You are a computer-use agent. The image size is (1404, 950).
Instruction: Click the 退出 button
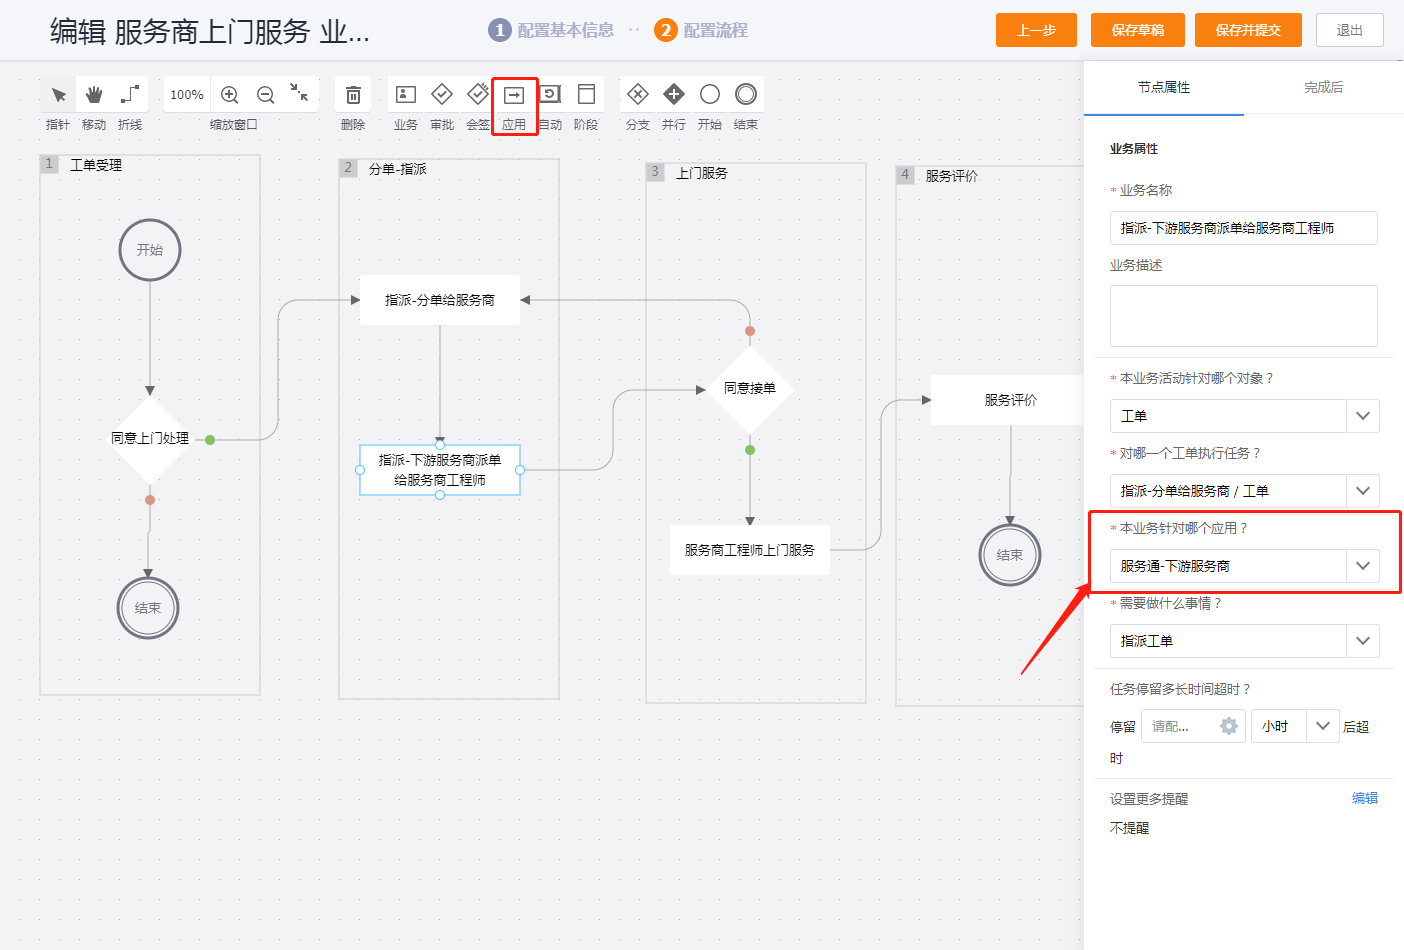(1350, 30)
